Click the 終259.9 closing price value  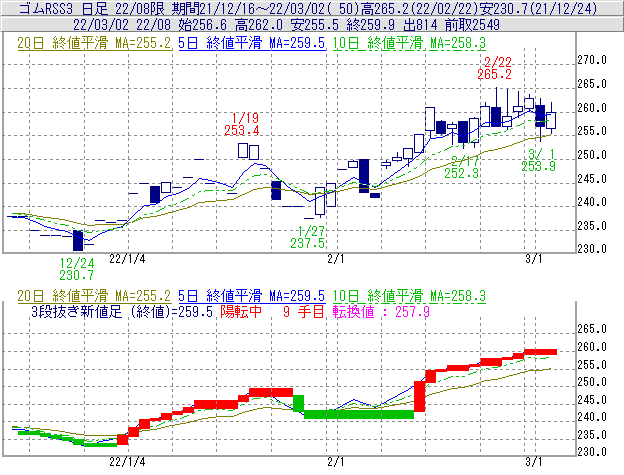pyautogui.click(x=371, y=25)
